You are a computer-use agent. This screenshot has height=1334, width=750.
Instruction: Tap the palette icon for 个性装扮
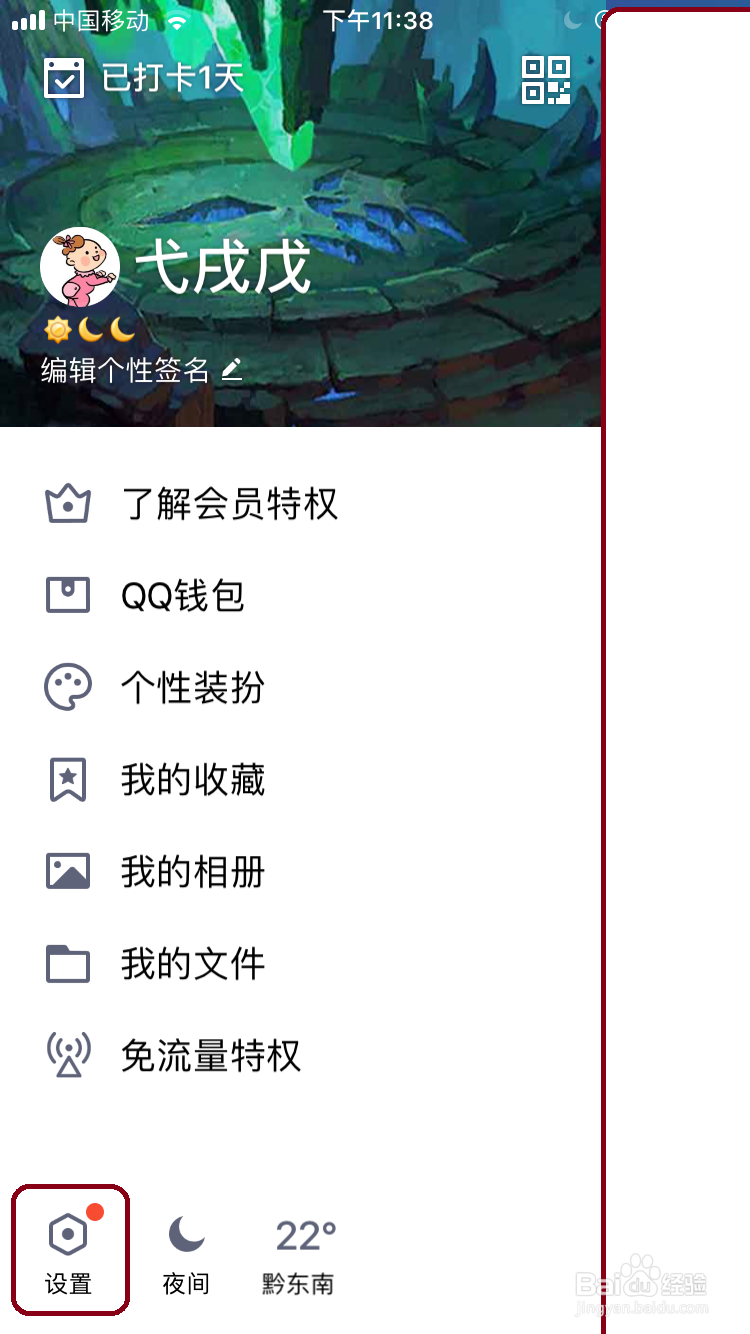pos(68,688)
